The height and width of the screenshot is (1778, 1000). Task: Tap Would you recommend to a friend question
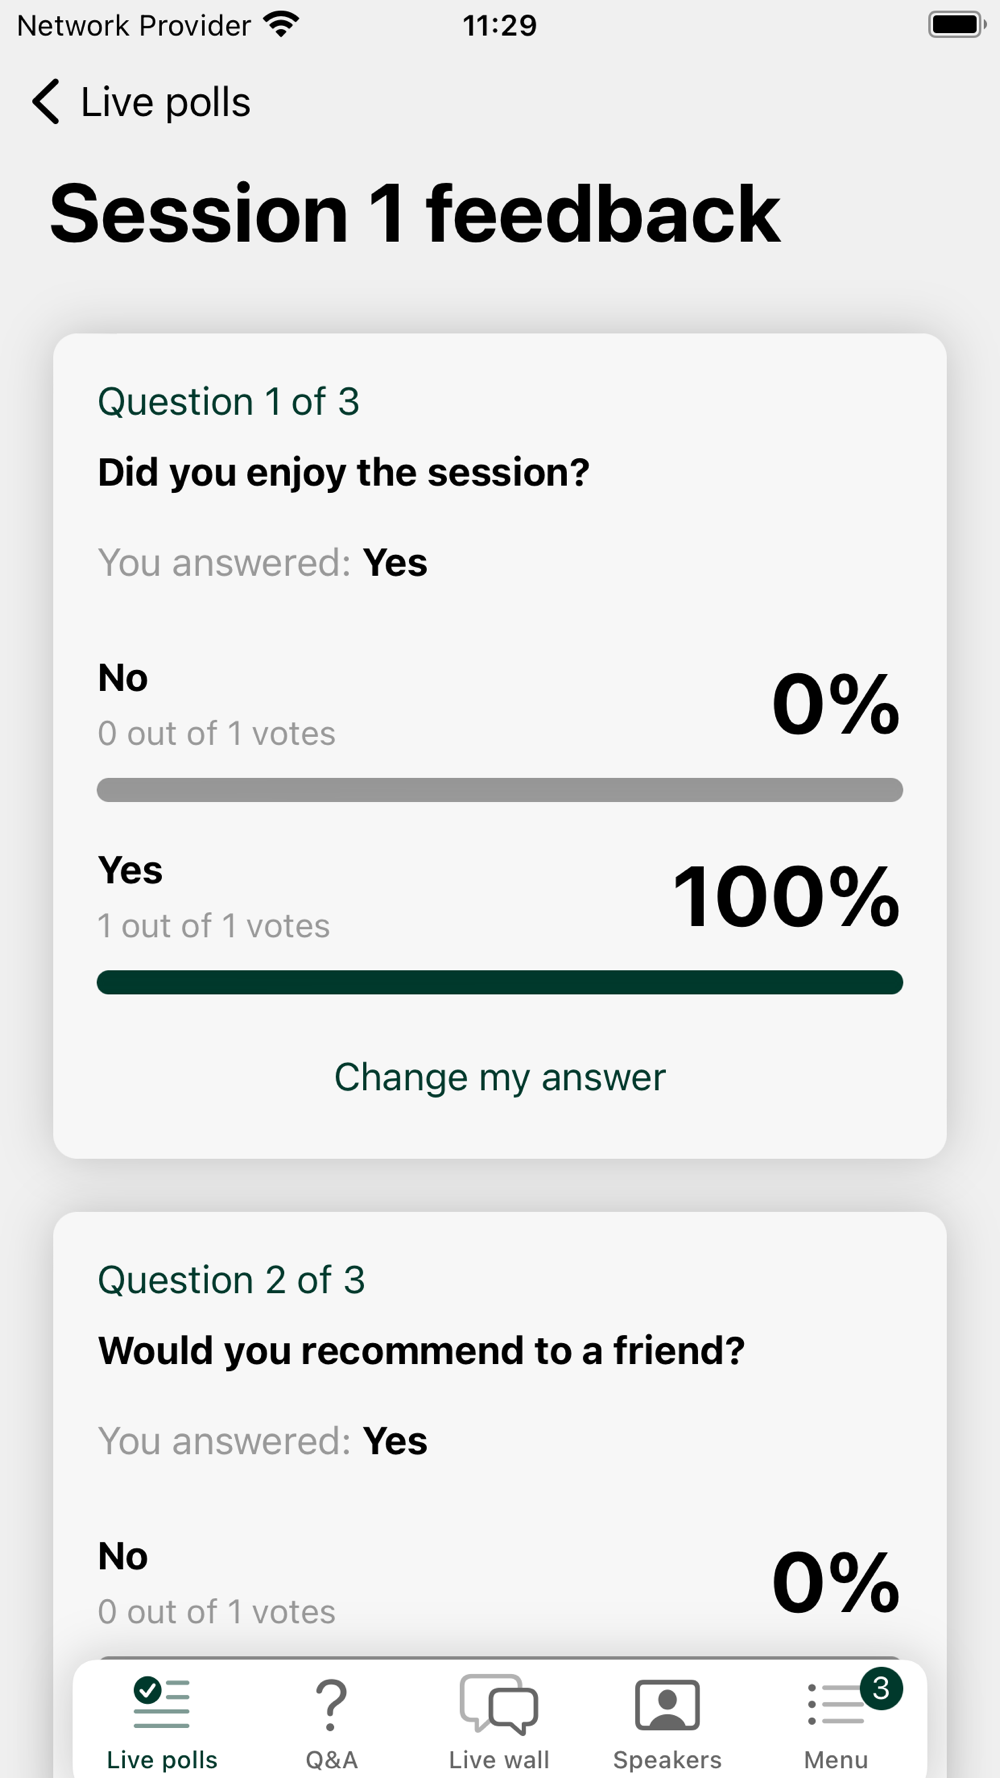pyautogui.click(x=421, y=1351)
